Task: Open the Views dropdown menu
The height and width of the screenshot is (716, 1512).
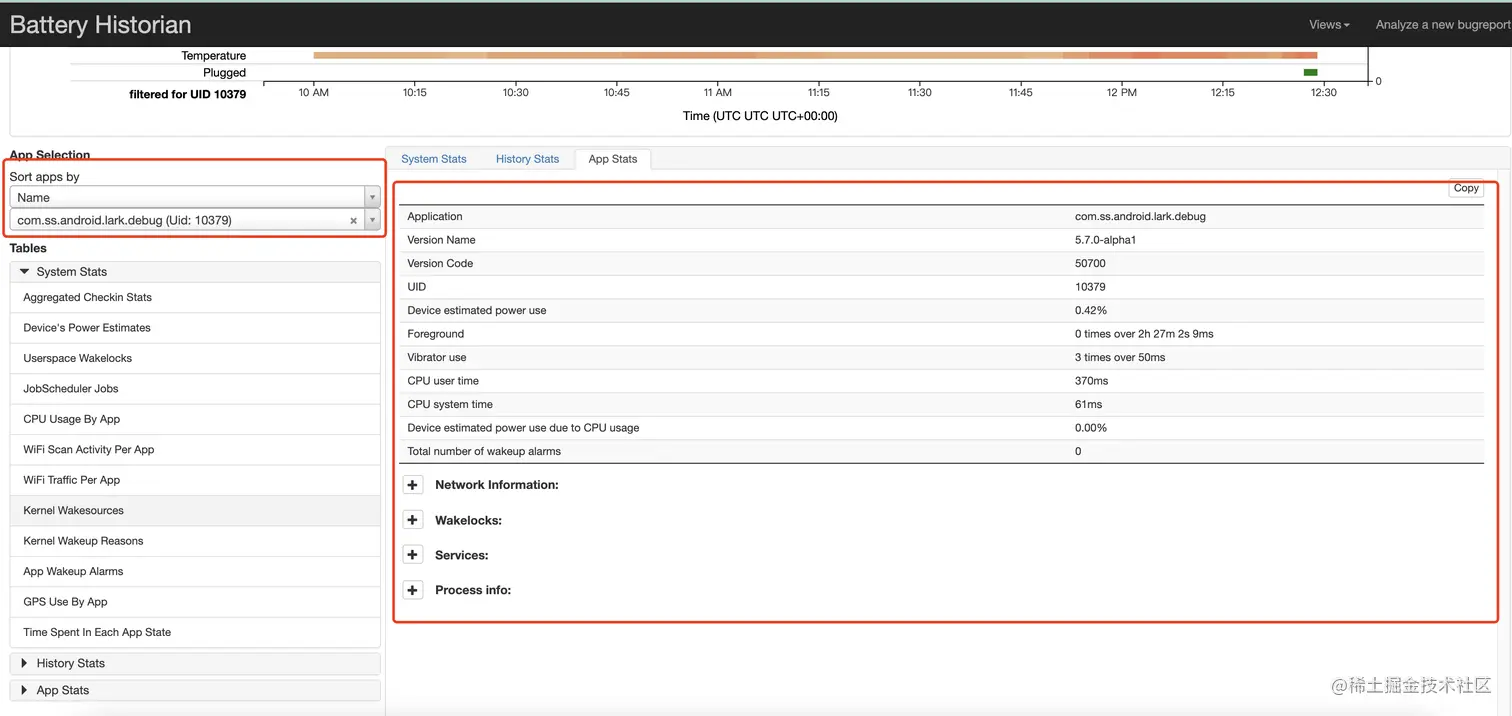Action: coord(1329,25)
